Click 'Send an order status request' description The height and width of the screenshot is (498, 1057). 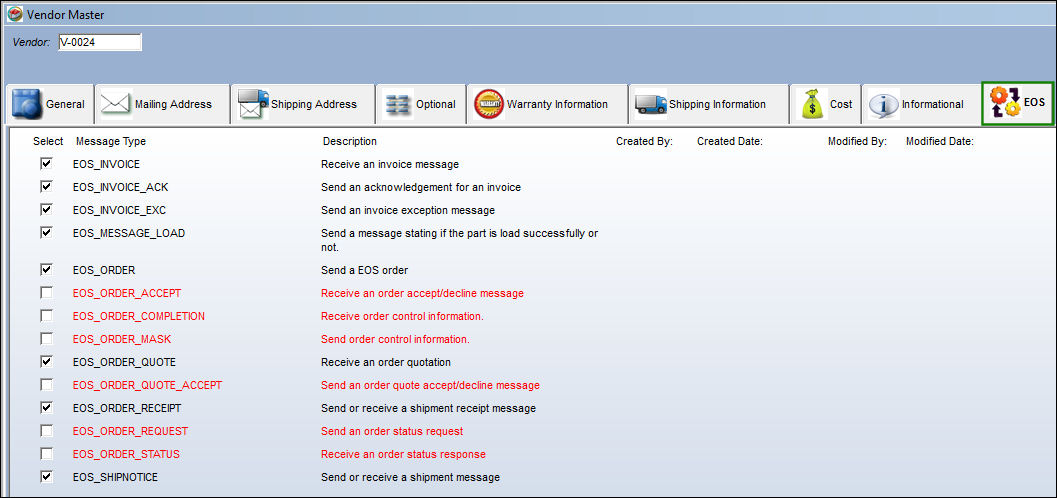pos(392,431)
